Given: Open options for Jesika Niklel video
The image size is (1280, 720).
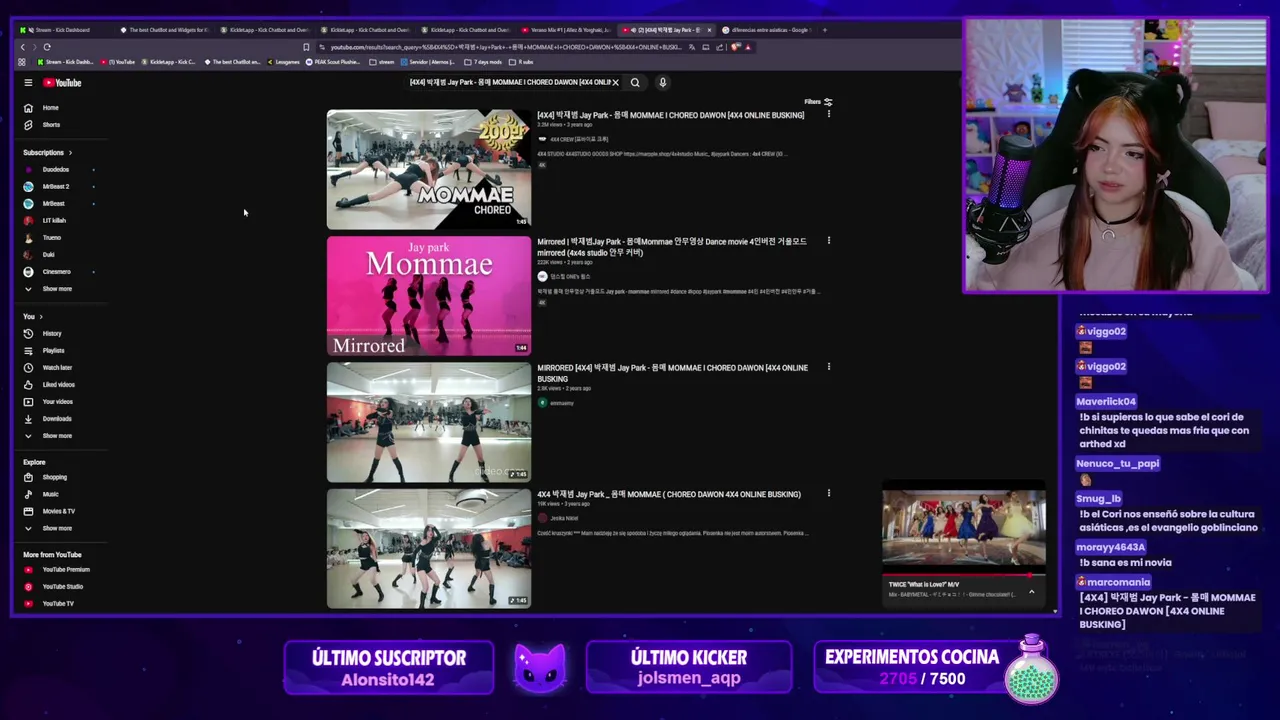Looking at the screenshot, I should pyautogui.click(x=828, y=493).
